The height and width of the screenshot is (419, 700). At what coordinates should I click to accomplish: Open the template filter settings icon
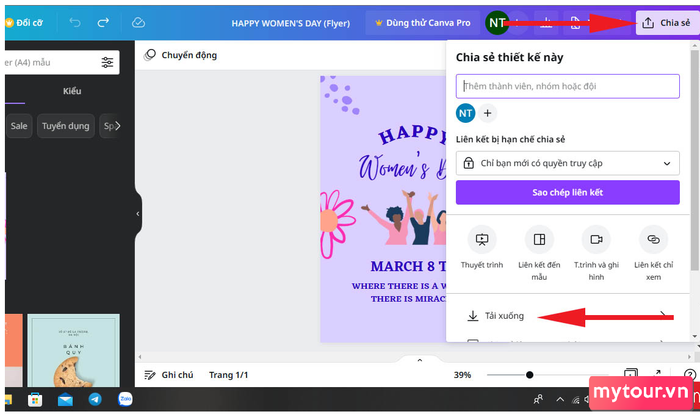107,62
